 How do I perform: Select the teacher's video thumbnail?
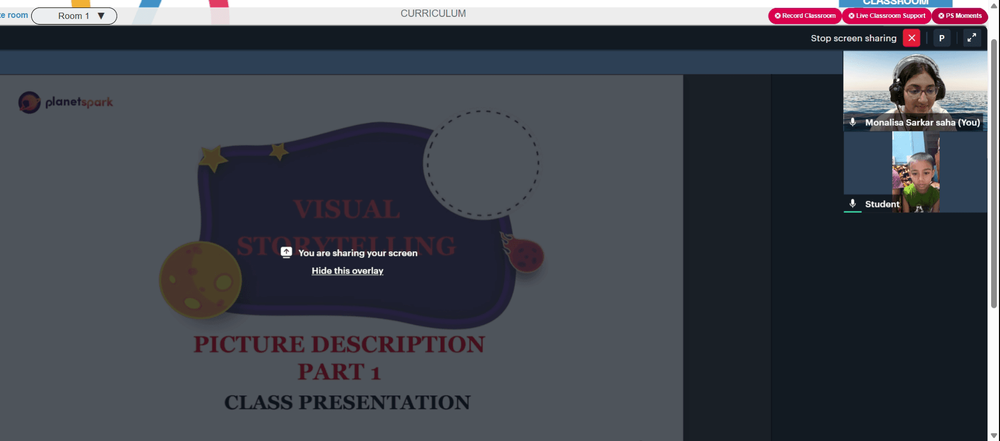click(915, 91)
